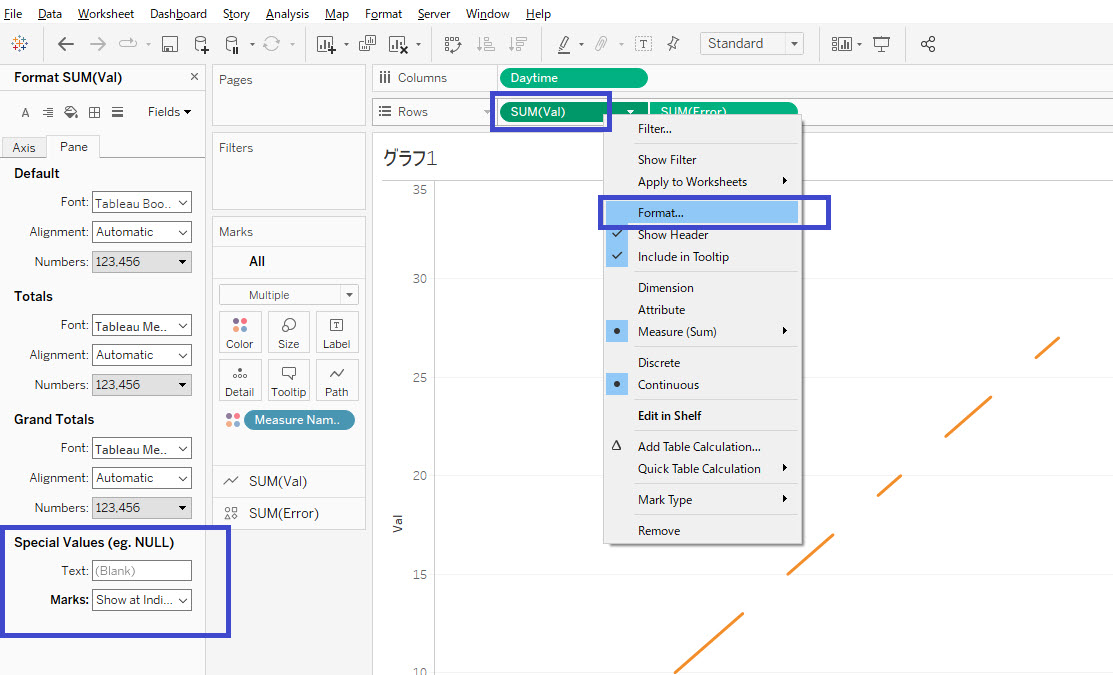Open the Standard fit dropdown in toolbar
Viewport: 1113px width, 675px height.
point(752,44)
